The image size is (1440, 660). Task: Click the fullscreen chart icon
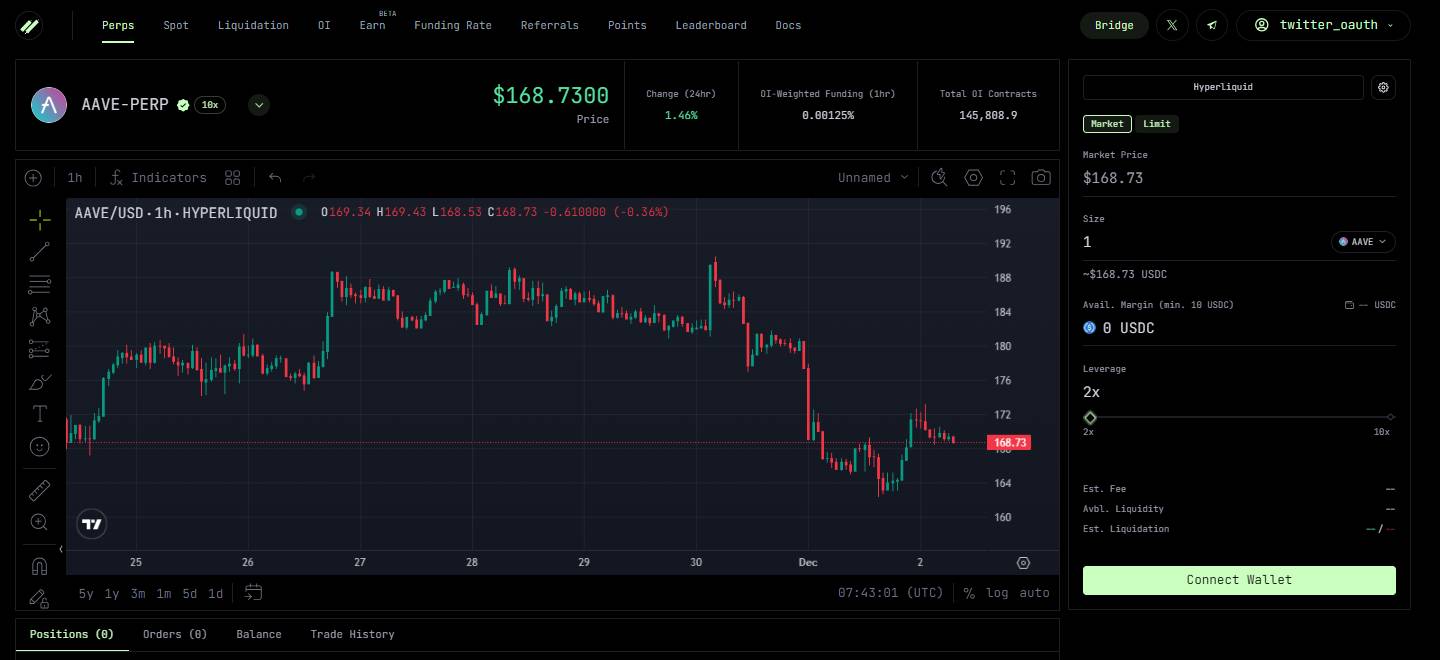tap(1007, 178)
